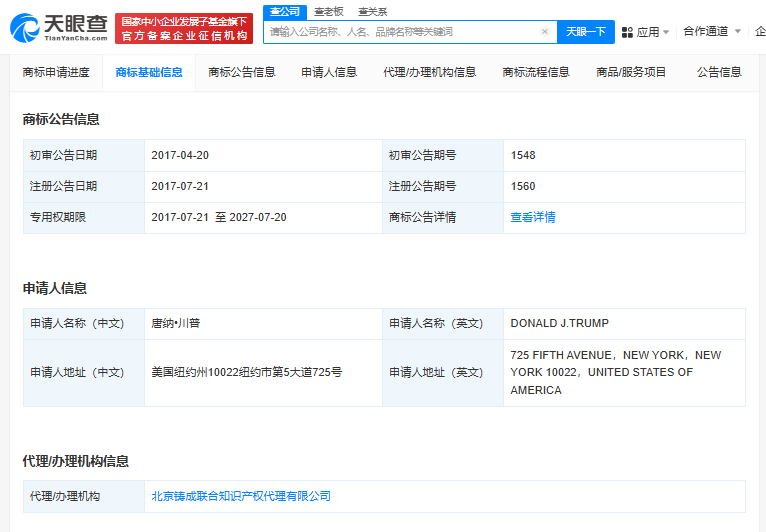This screenshot has height=532, width=766.
Task: Switch to the 查老板 search tab
Action: (328, 12)
